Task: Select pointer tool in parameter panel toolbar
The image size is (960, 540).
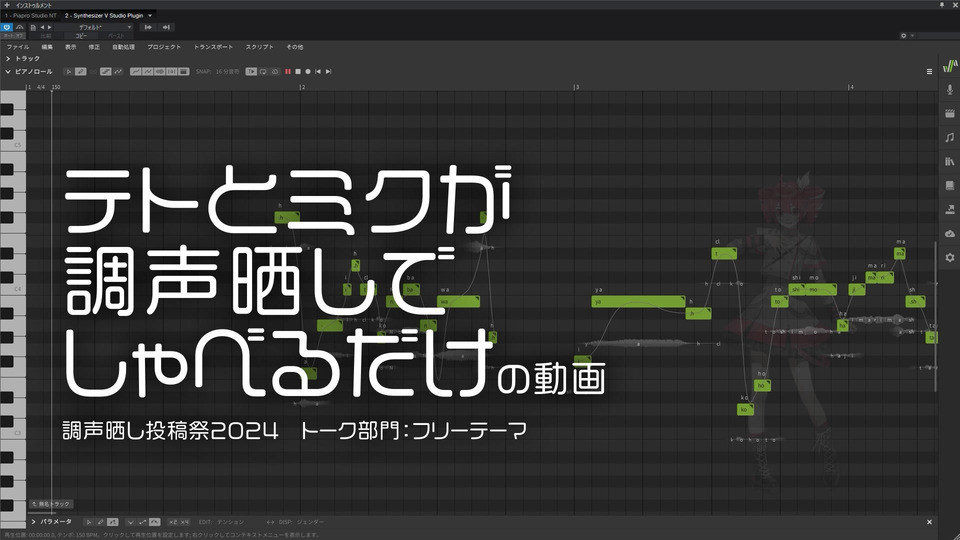Action: pyautogui.click(x=89, y=522)
